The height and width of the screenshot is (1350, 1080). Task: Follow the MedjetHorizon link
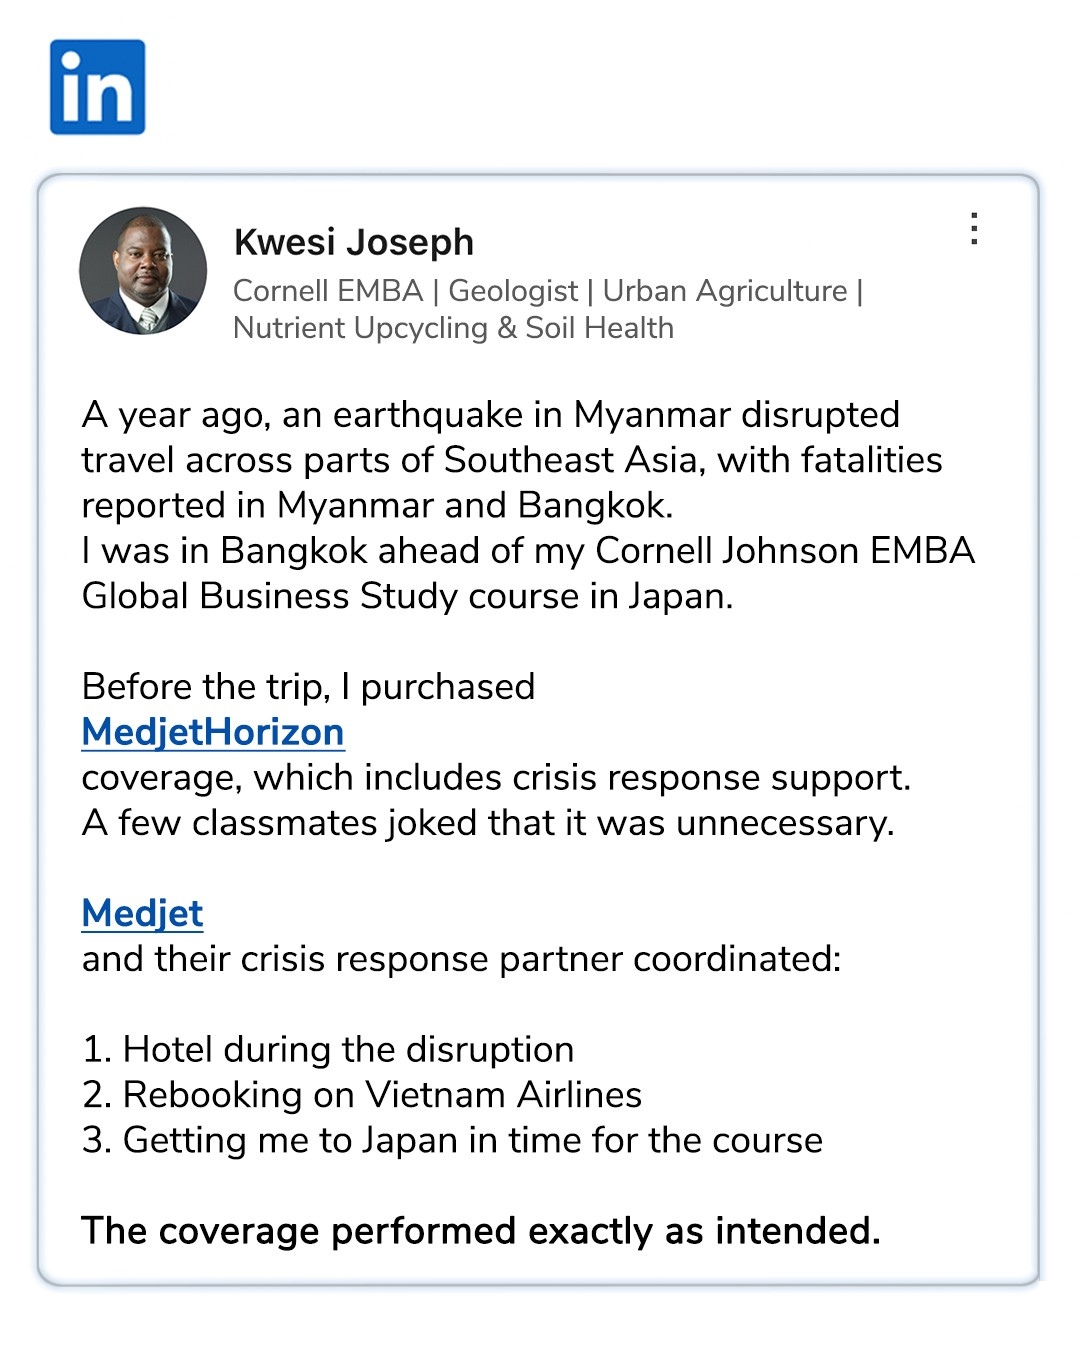[213, 732]
